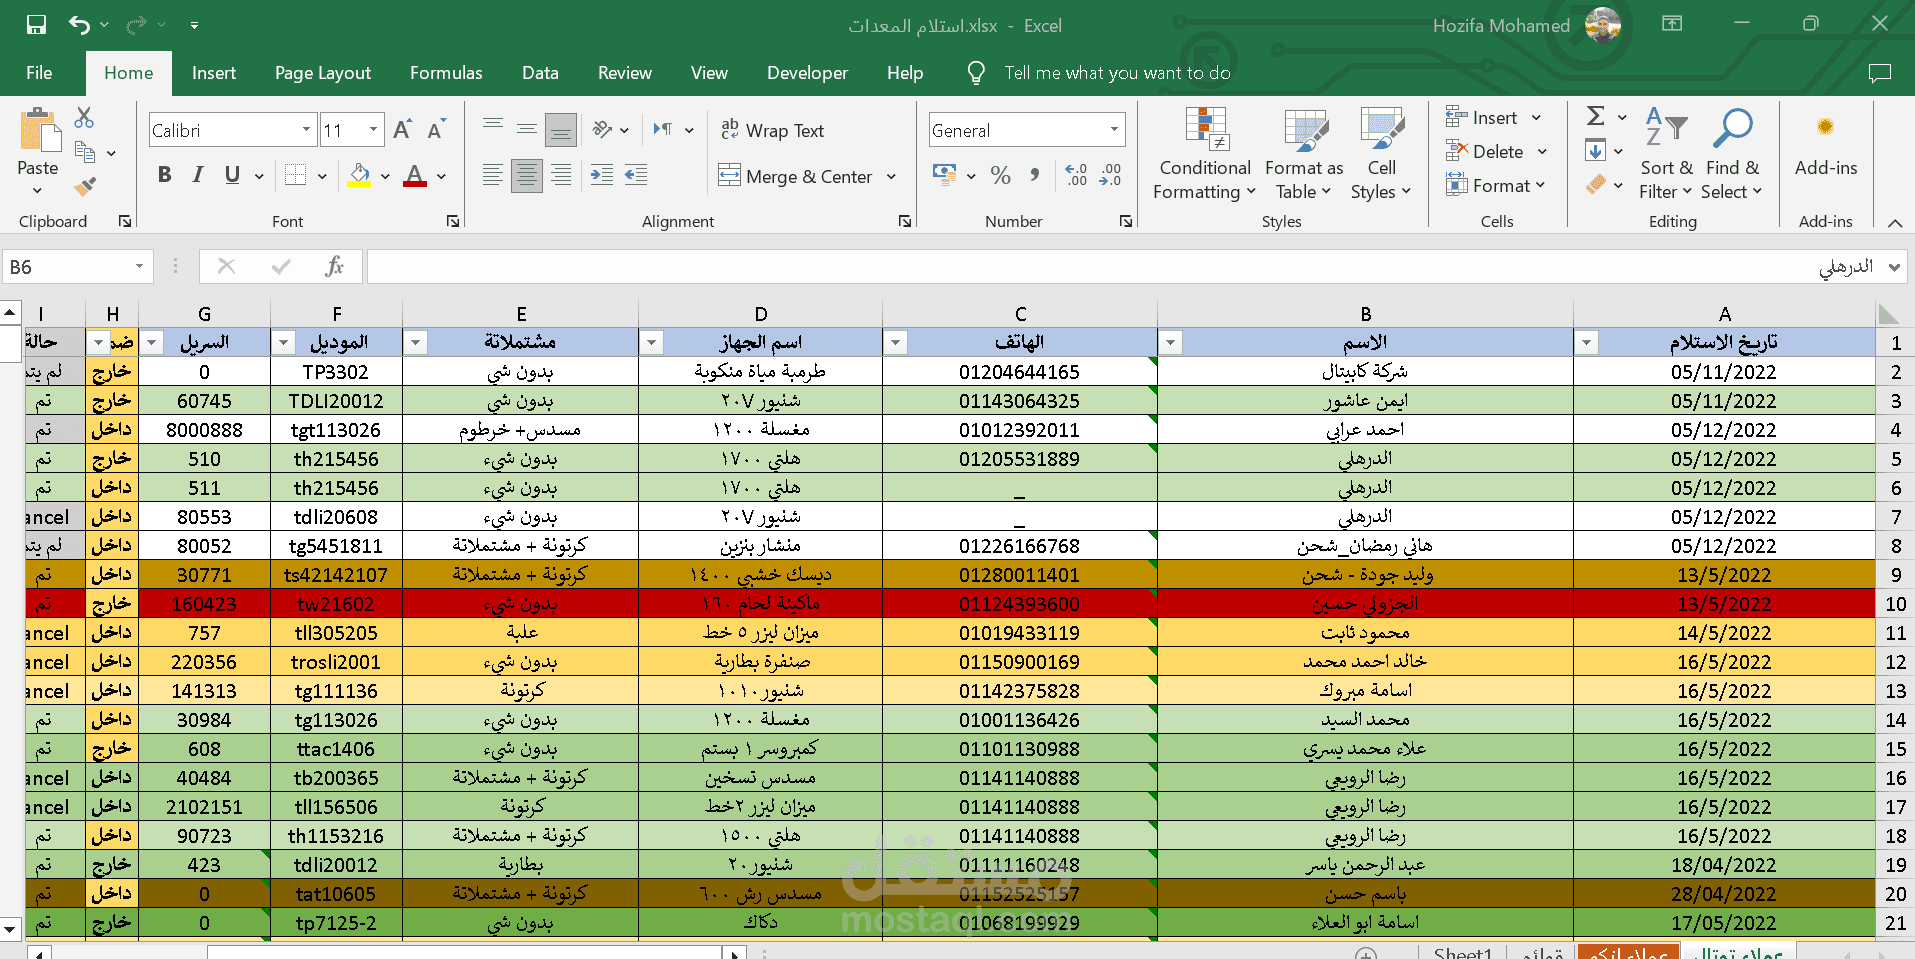Click the Copy icon
Image resolution: width=1915 pixels, height=959 pixels.
(x=85, y=152)
